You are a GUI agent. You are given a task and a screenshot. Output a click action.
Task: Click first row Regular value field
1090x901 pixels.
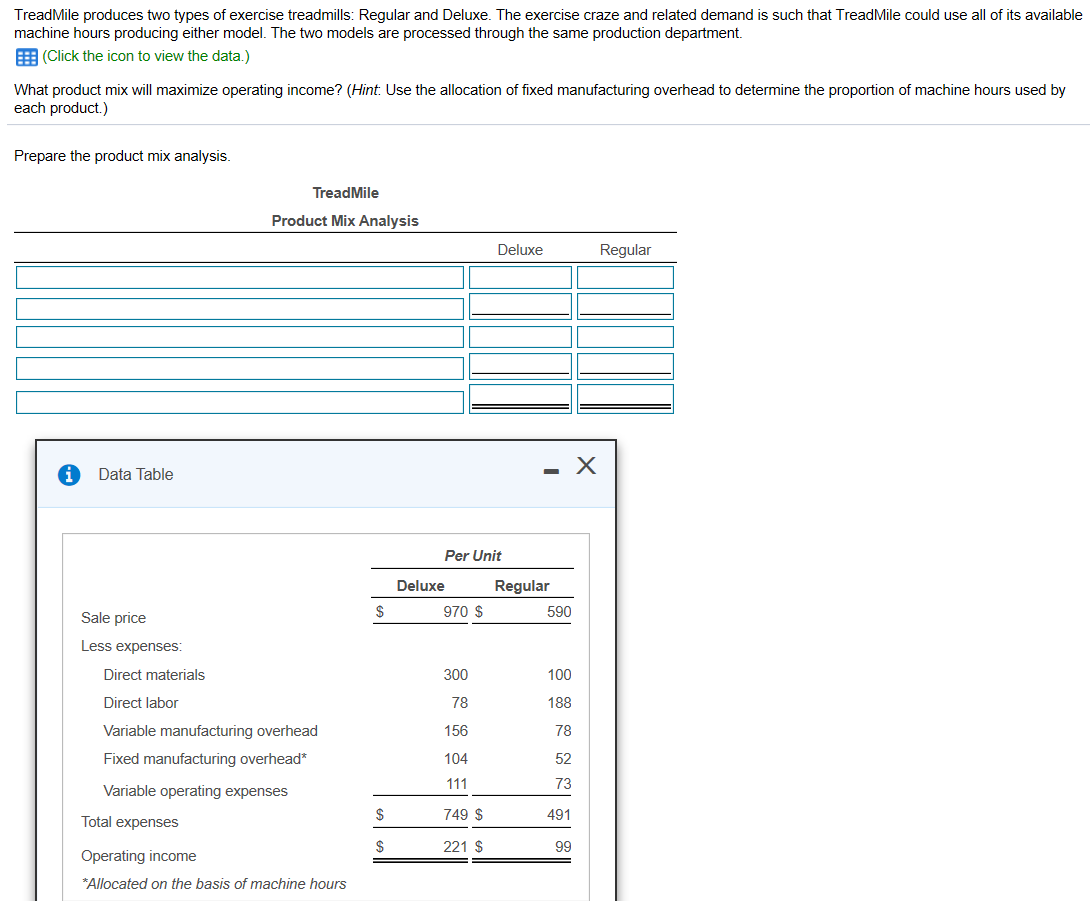click(x=625, y=277)
